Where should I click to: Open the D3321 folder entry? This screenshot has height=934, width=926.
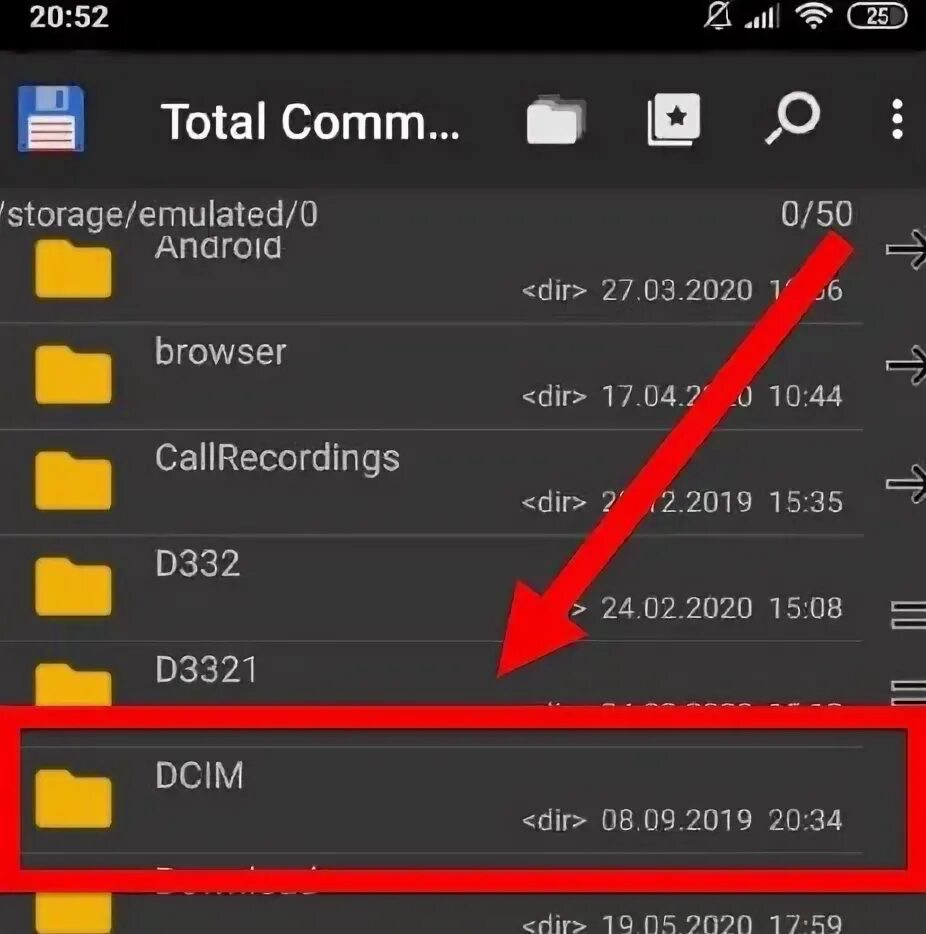click(x=432, y=674)
